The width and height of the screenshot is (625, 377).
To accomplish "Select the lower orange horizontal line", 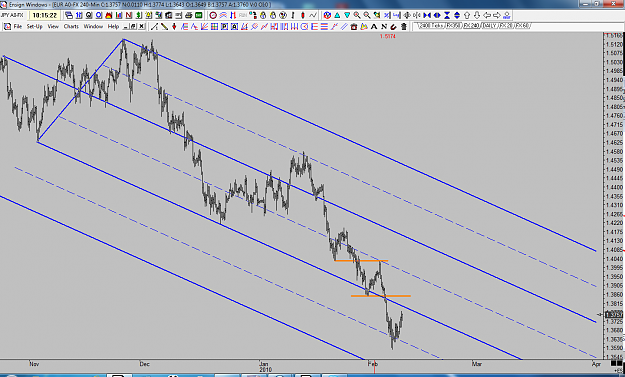I will (381, 296).
